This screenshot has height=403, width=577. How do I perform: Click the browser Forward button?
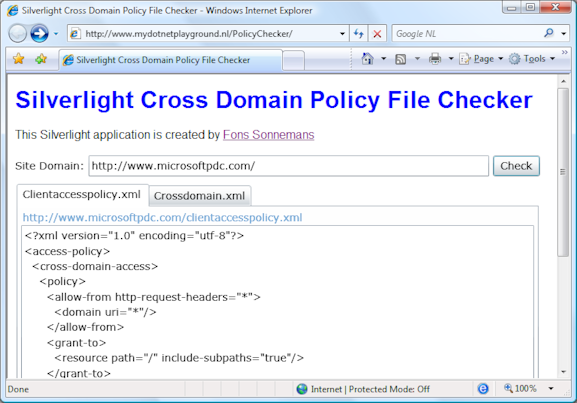tap(39, 34)
